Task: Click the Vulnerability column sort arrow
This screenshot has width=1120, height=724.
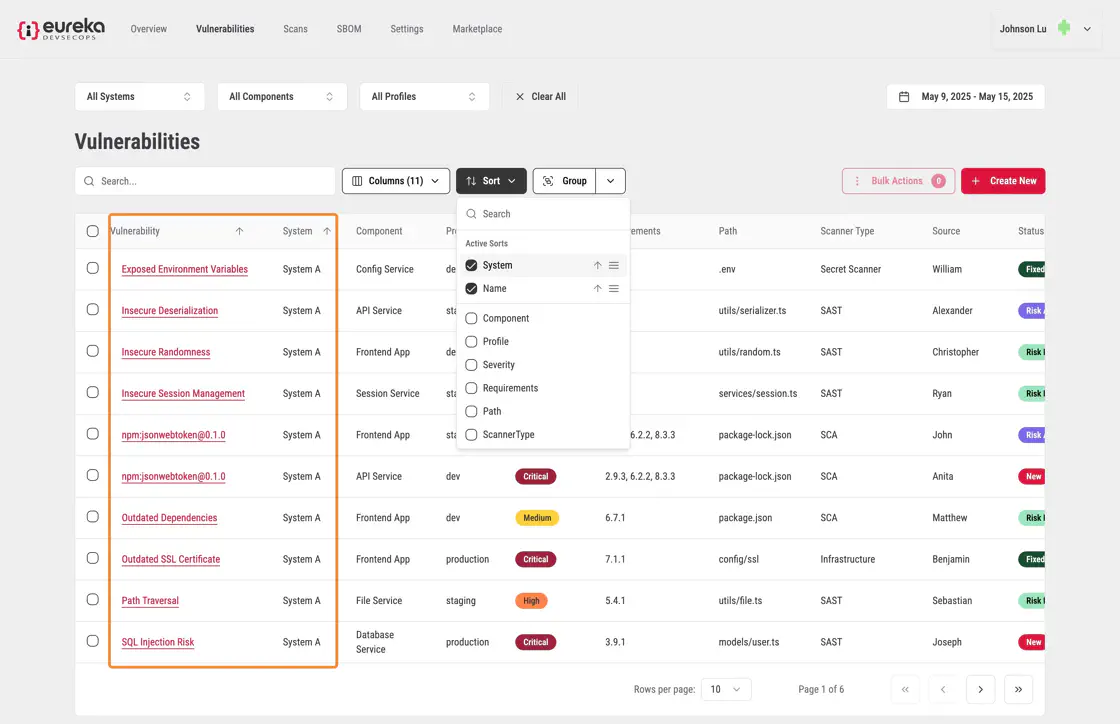Action: point(239,231)
